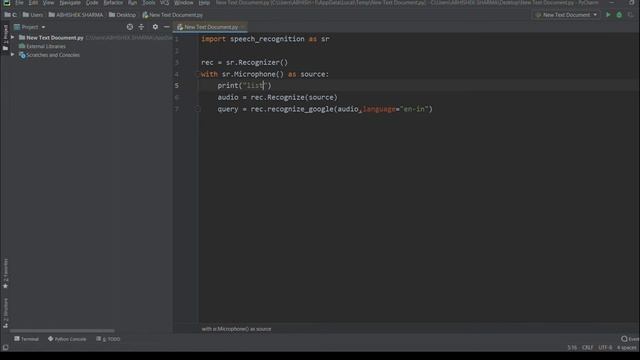Open Project panel settings gear
The width and height of the screenshot is (640, 360).
155,27
